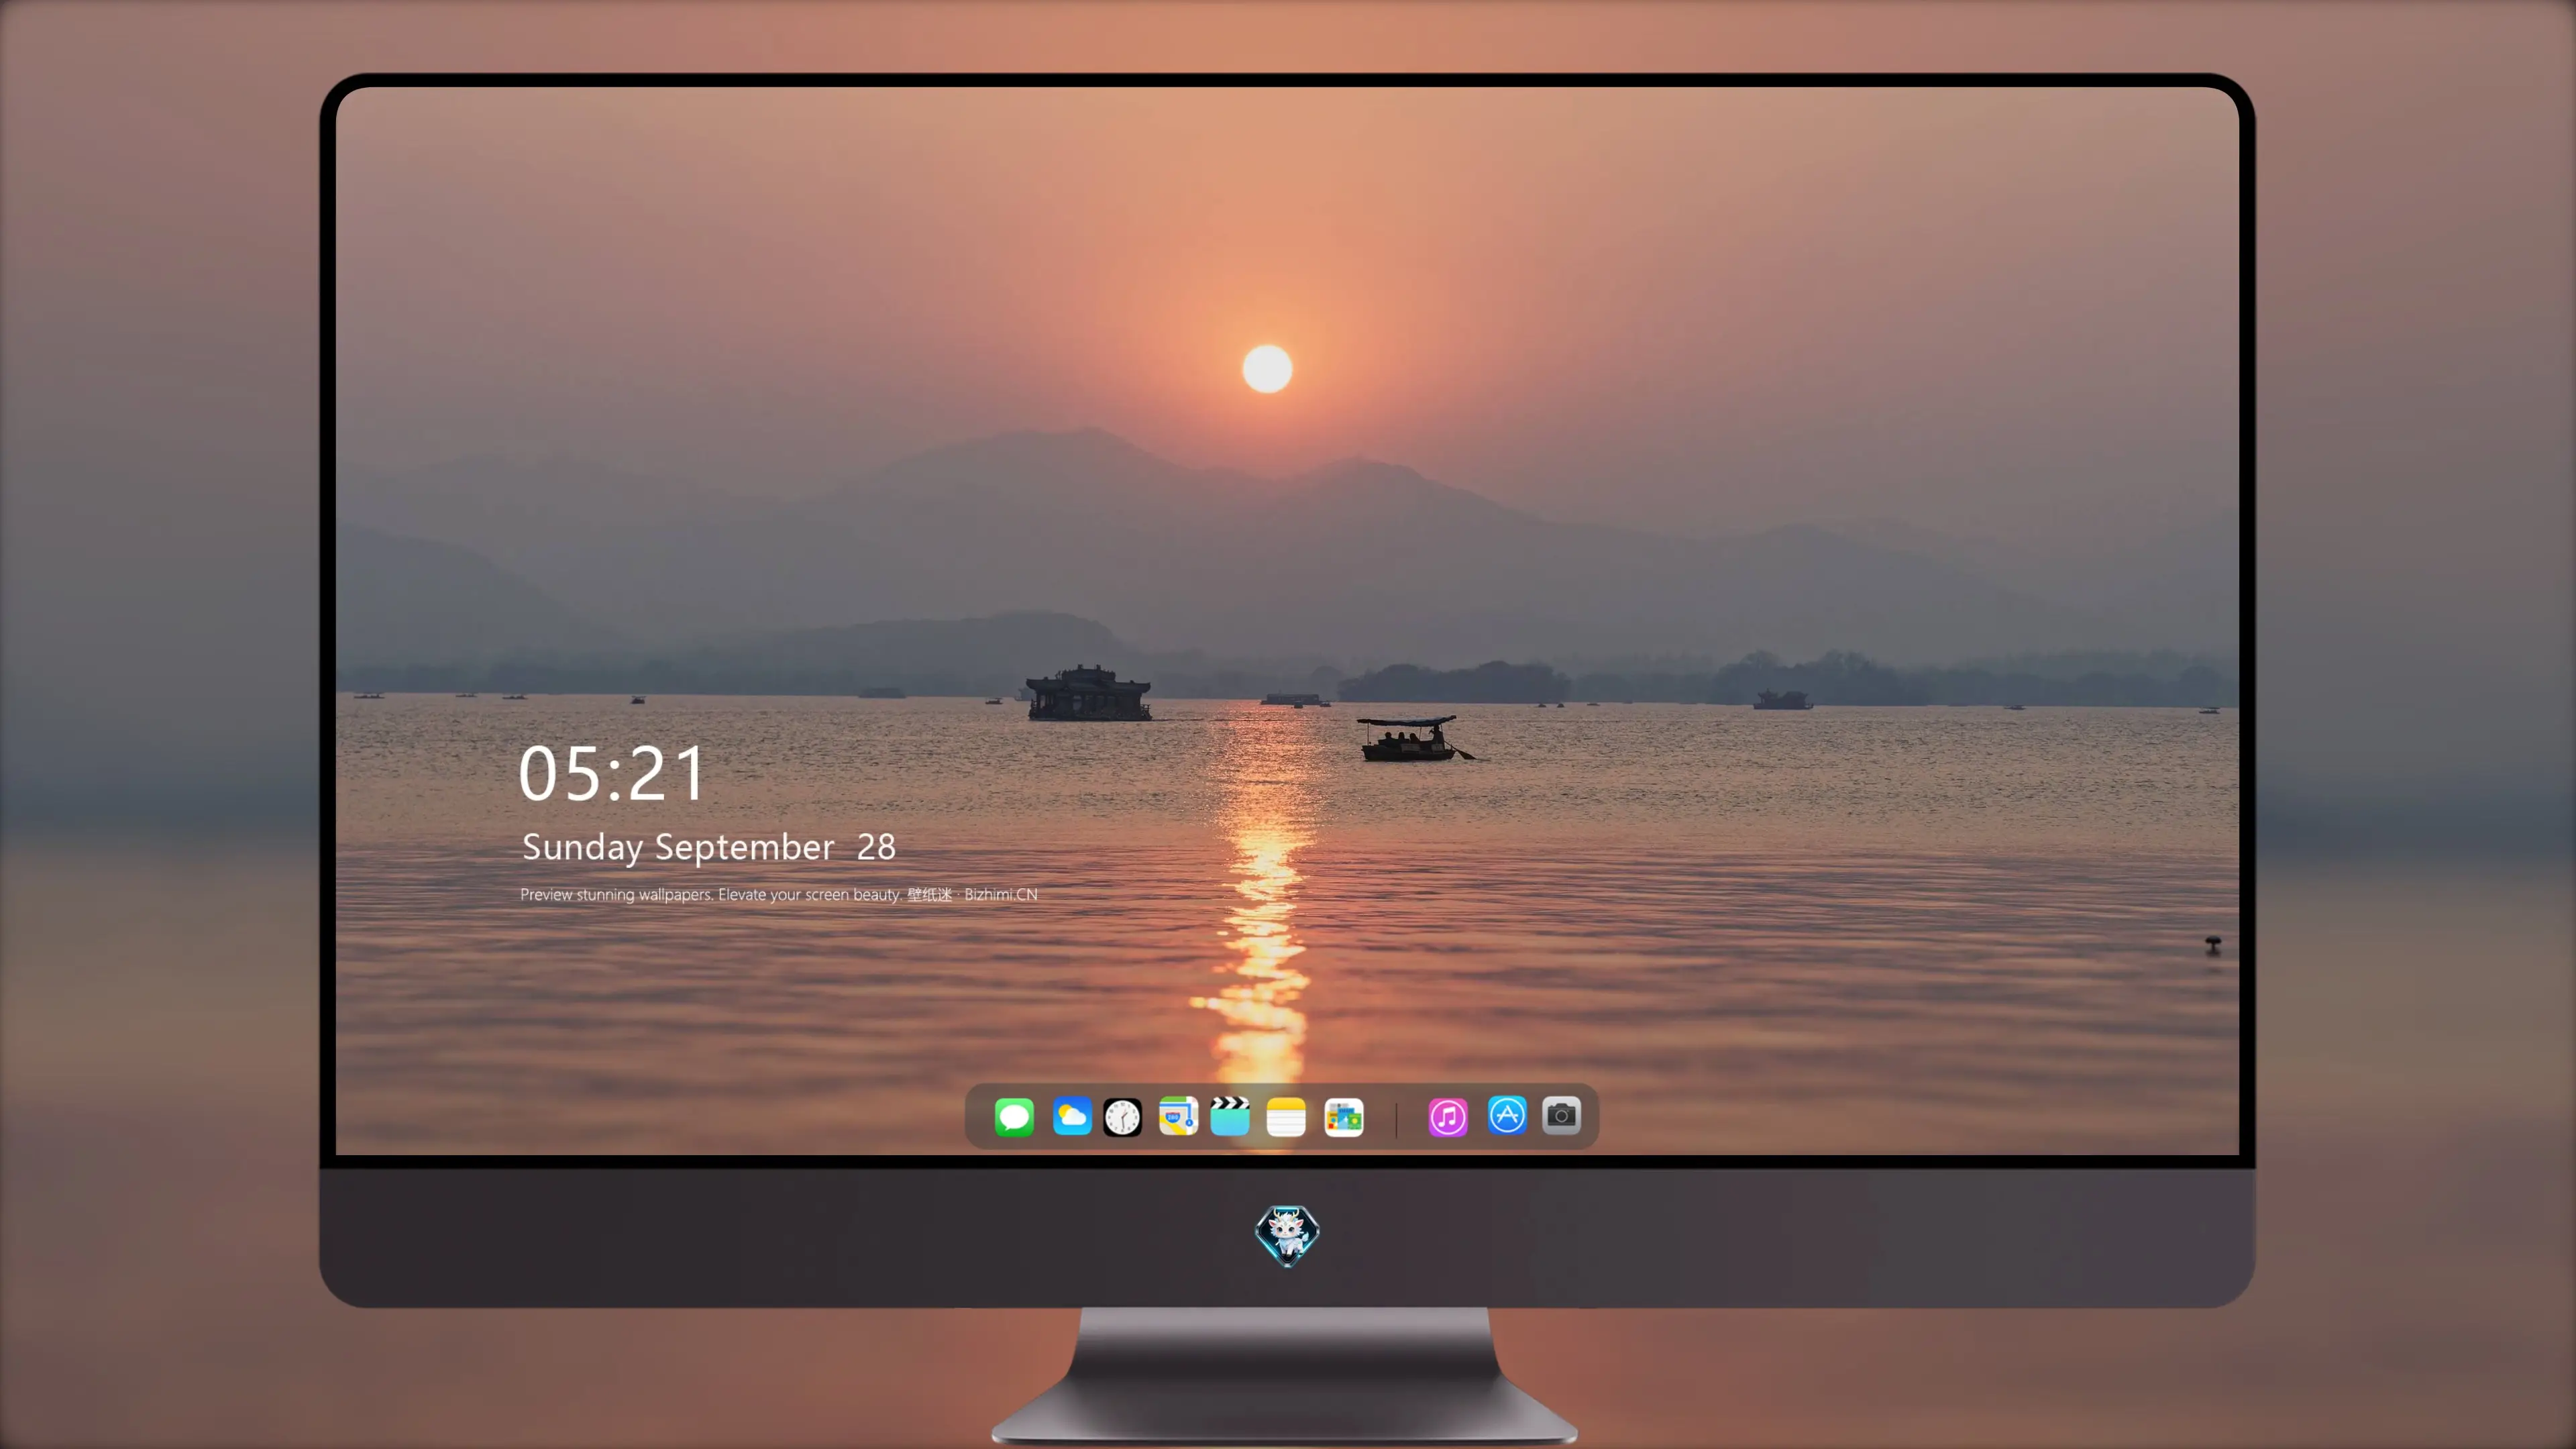Click the 05:21 clock display
The image size is (2576, 1449).
click(612, 774)
